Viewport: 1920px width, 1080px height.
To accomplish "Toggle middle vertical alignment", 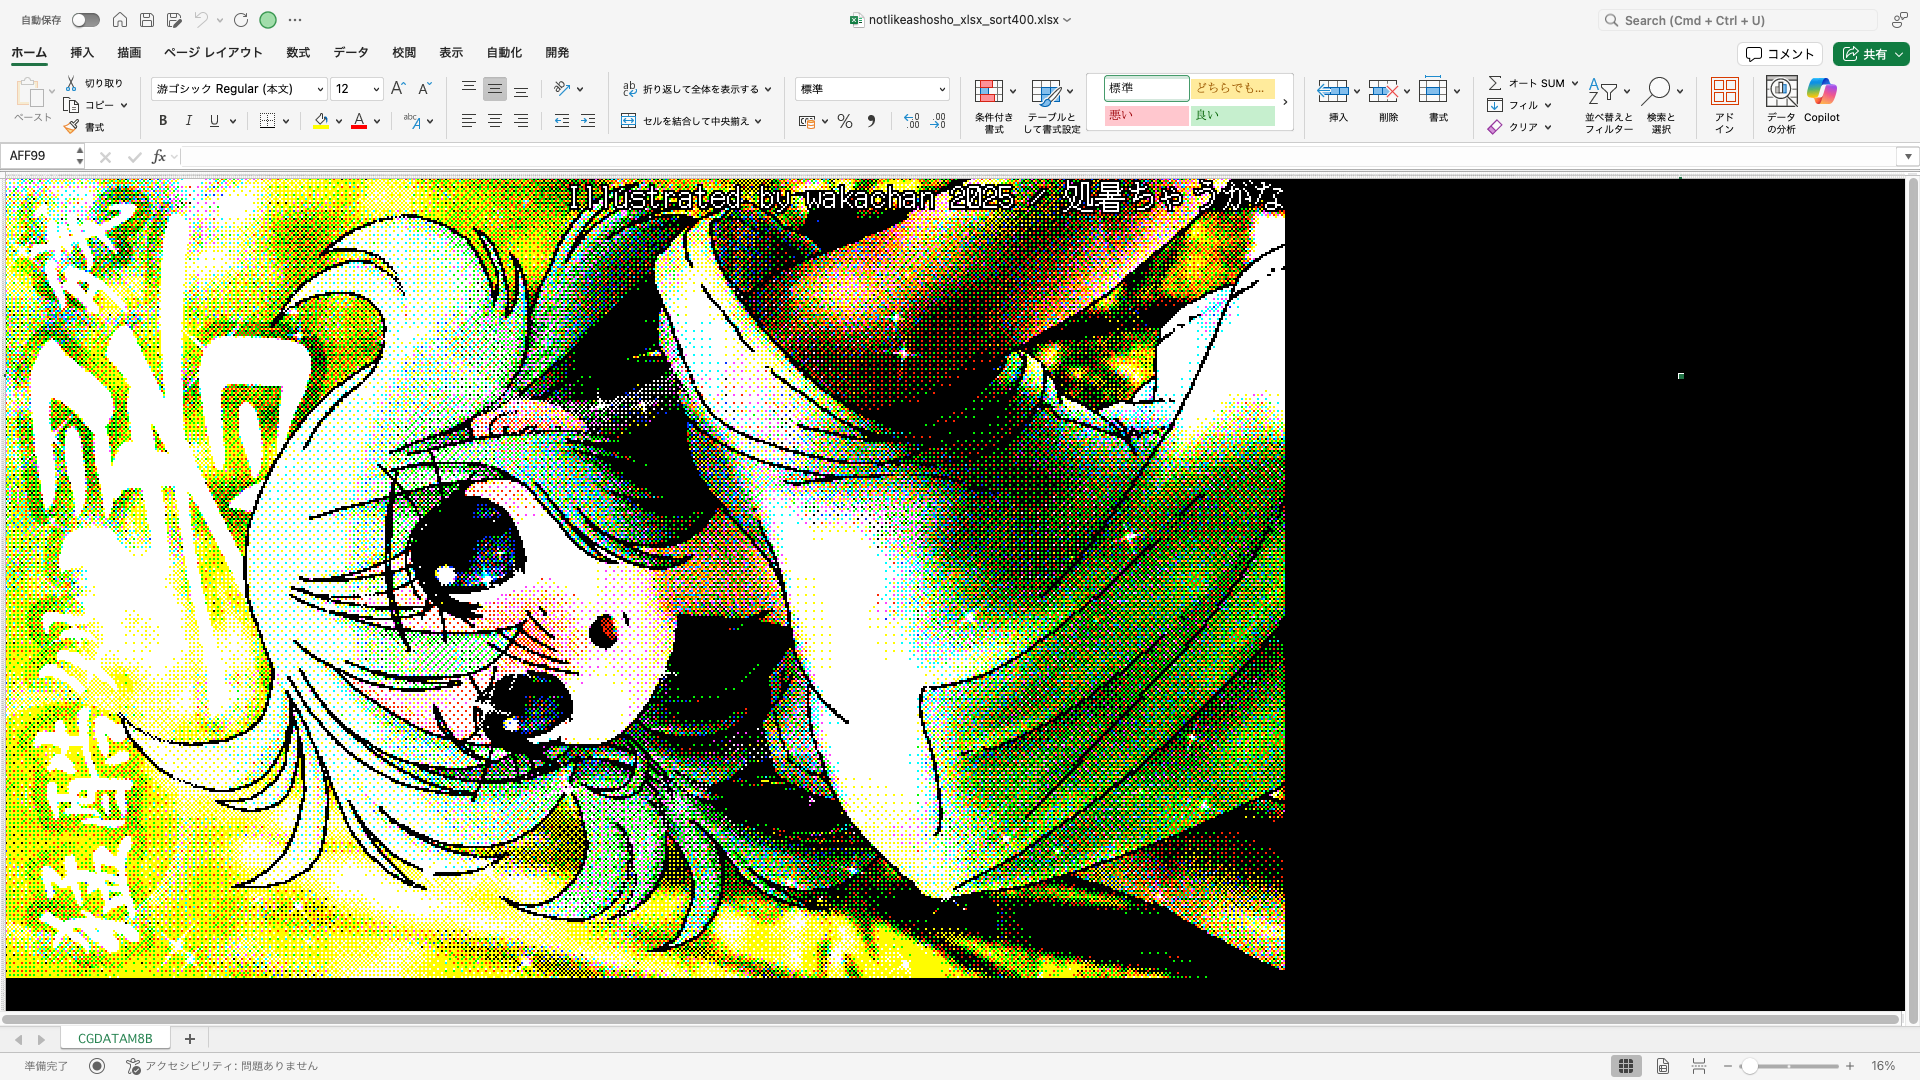I will pos(495,89).
